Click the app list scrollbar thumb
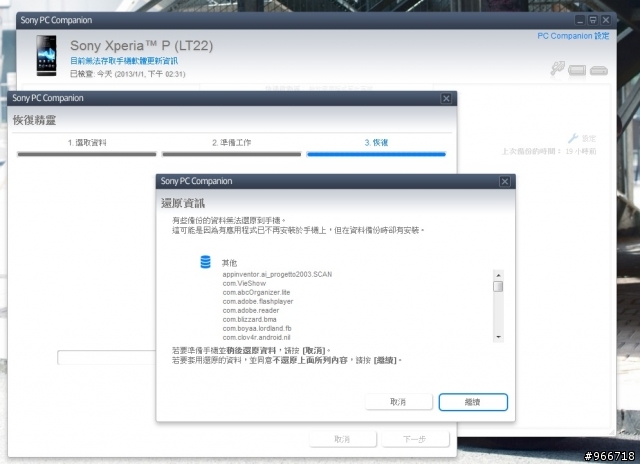Image resolution: width=640 pixels, height=464 pixels. click(498, 286)
